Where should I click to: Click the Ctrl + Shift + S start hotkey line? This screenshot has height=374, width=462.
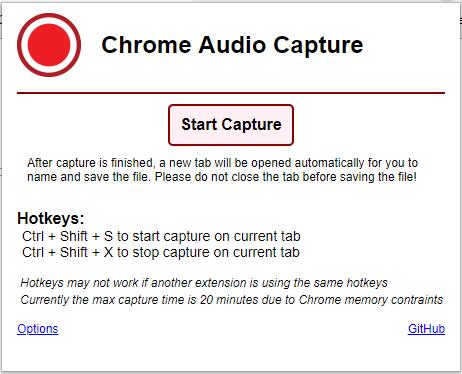pyautogui.click(x=161, y=236)
